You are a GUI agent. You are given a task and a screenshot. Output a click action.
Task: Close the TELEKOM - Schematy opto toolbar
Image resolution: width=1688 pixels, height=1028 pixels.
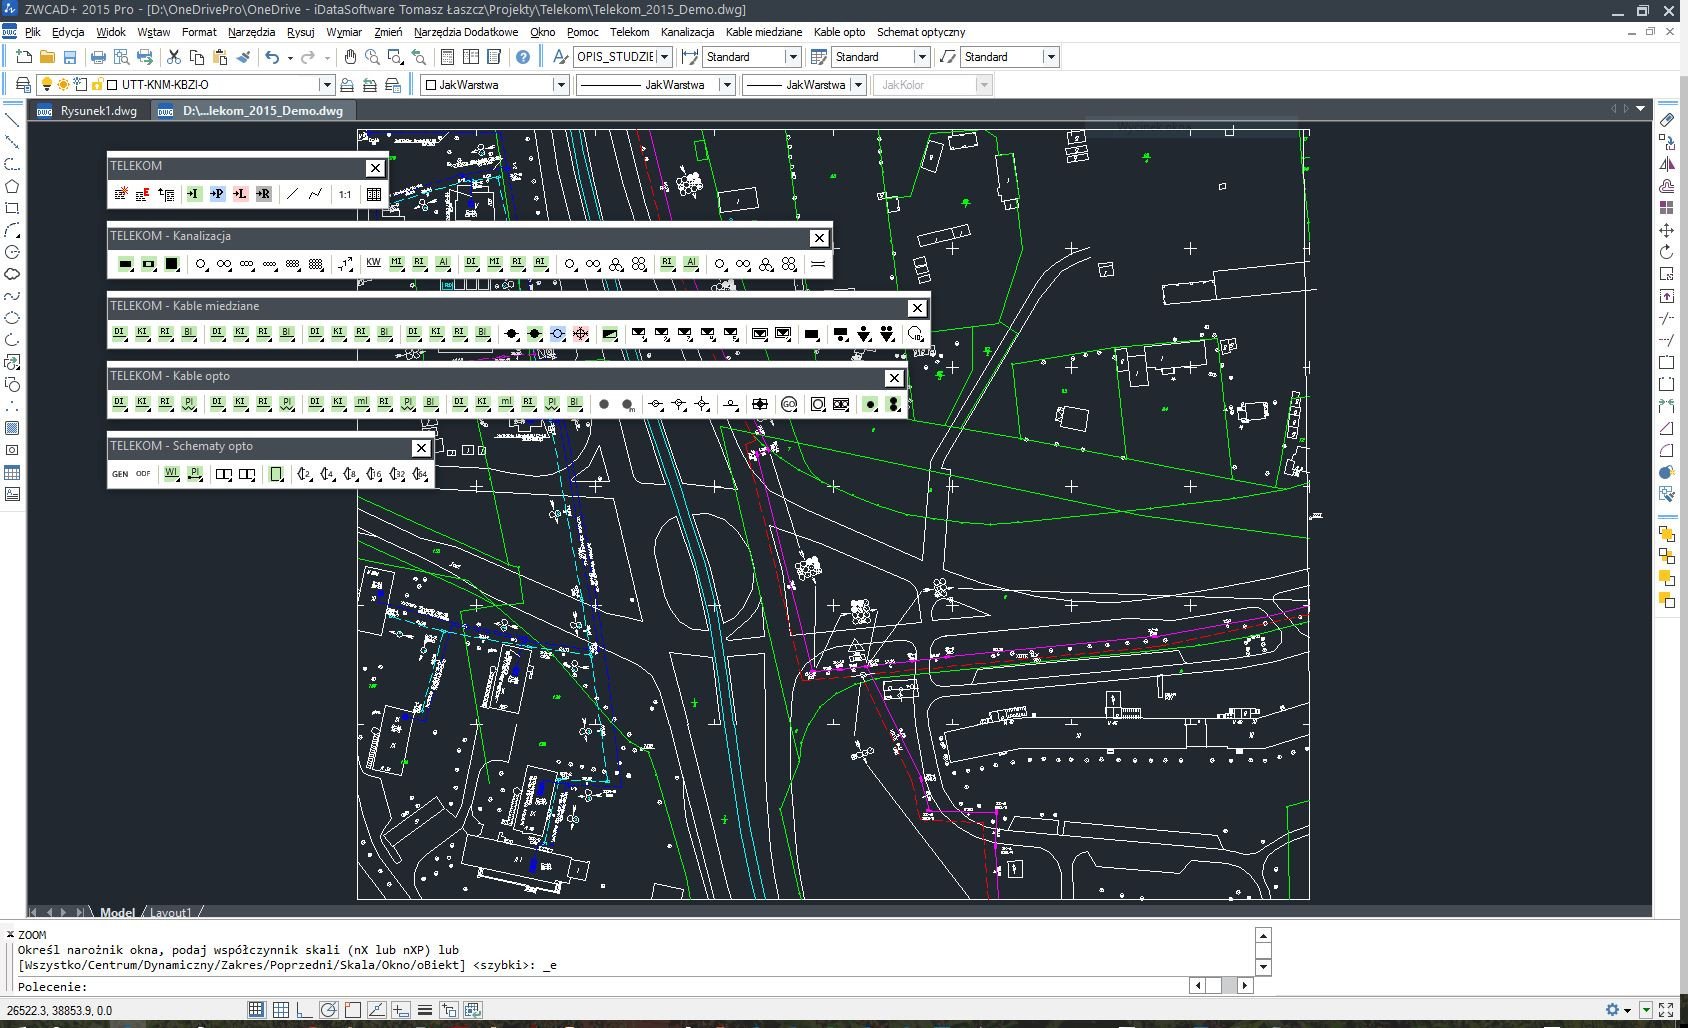pyautogui.click(x=421, y=448)
